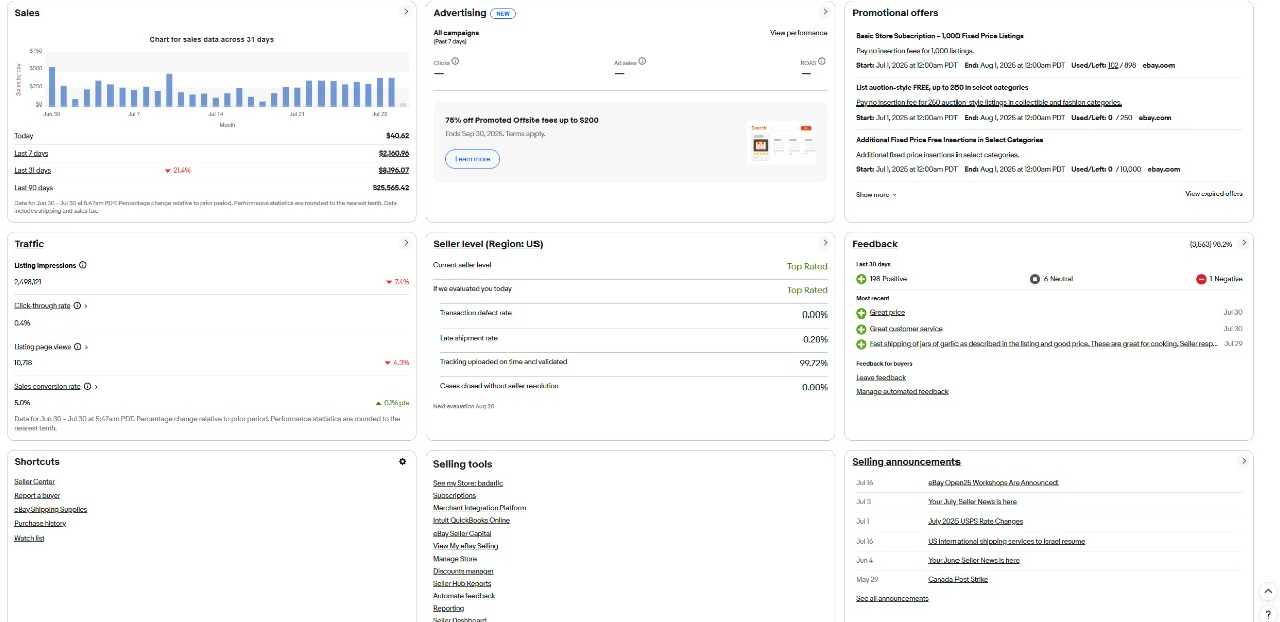Open the Seller Center shortcut
This screenshot has width=1280, height=622.
35,481
